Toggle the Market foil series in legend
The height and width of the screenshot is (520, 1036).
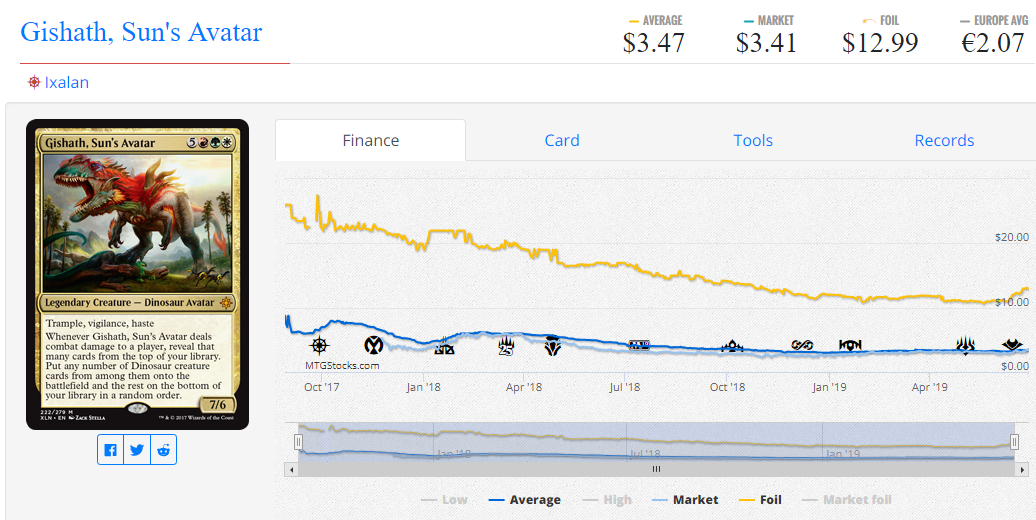pyautogui.click(x=846, y=500)
